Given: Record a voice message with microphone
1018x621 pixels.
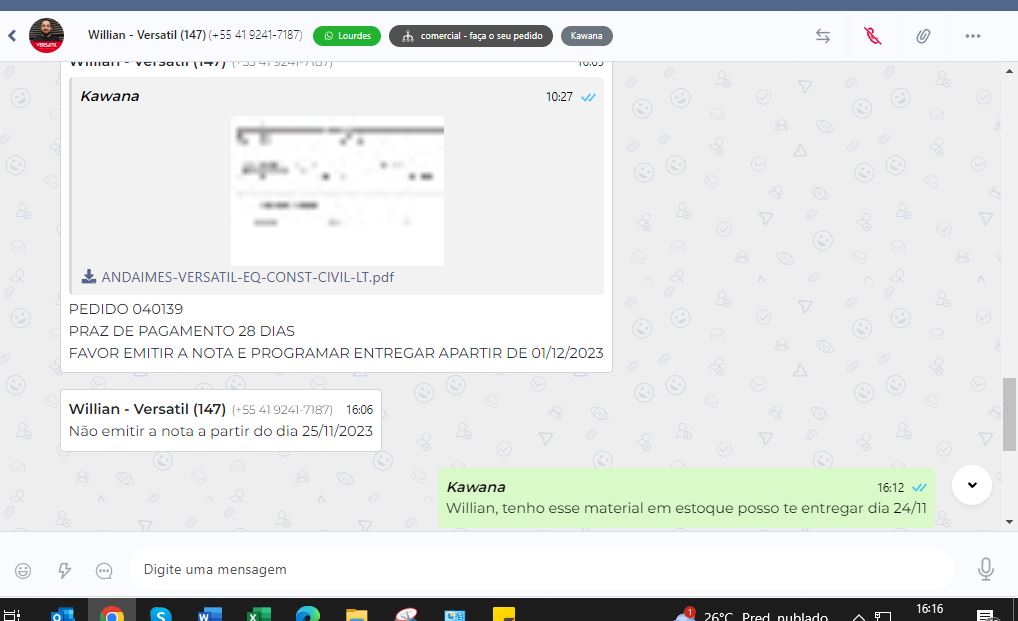Looking at the screenshot, I should pos(985,569).
